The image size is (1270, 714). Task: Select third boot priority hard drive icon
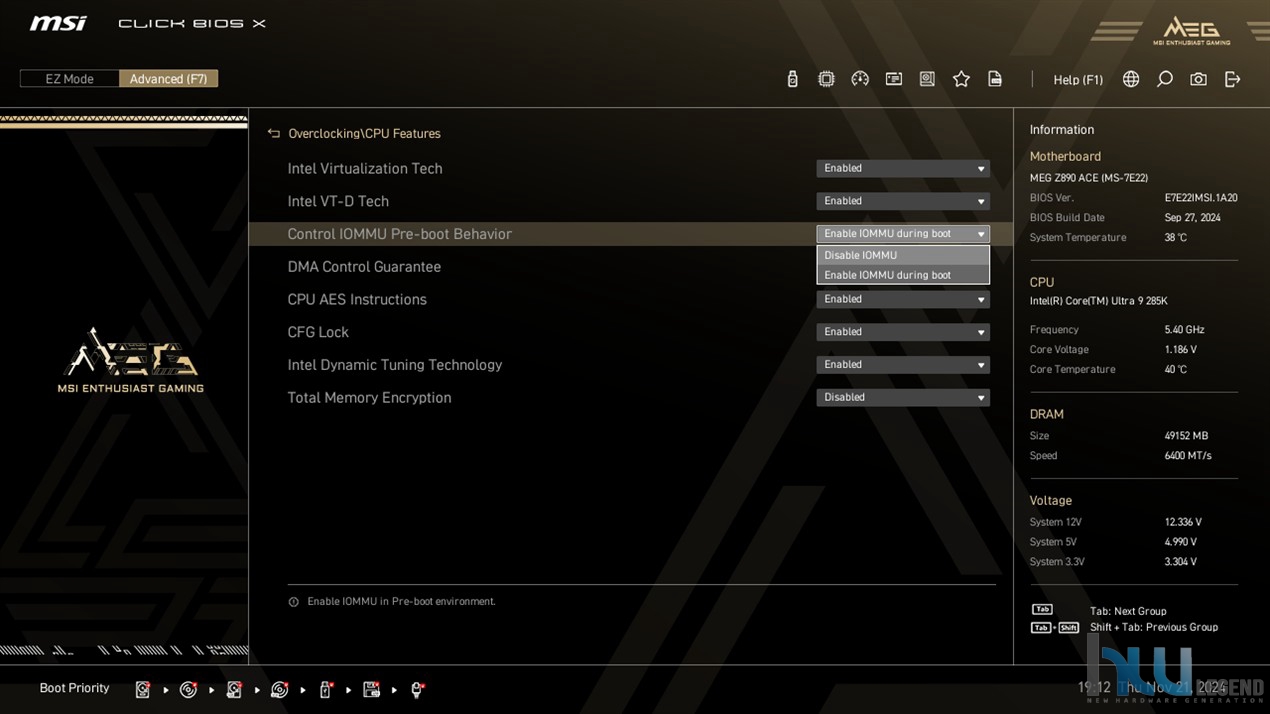(234, 689)
